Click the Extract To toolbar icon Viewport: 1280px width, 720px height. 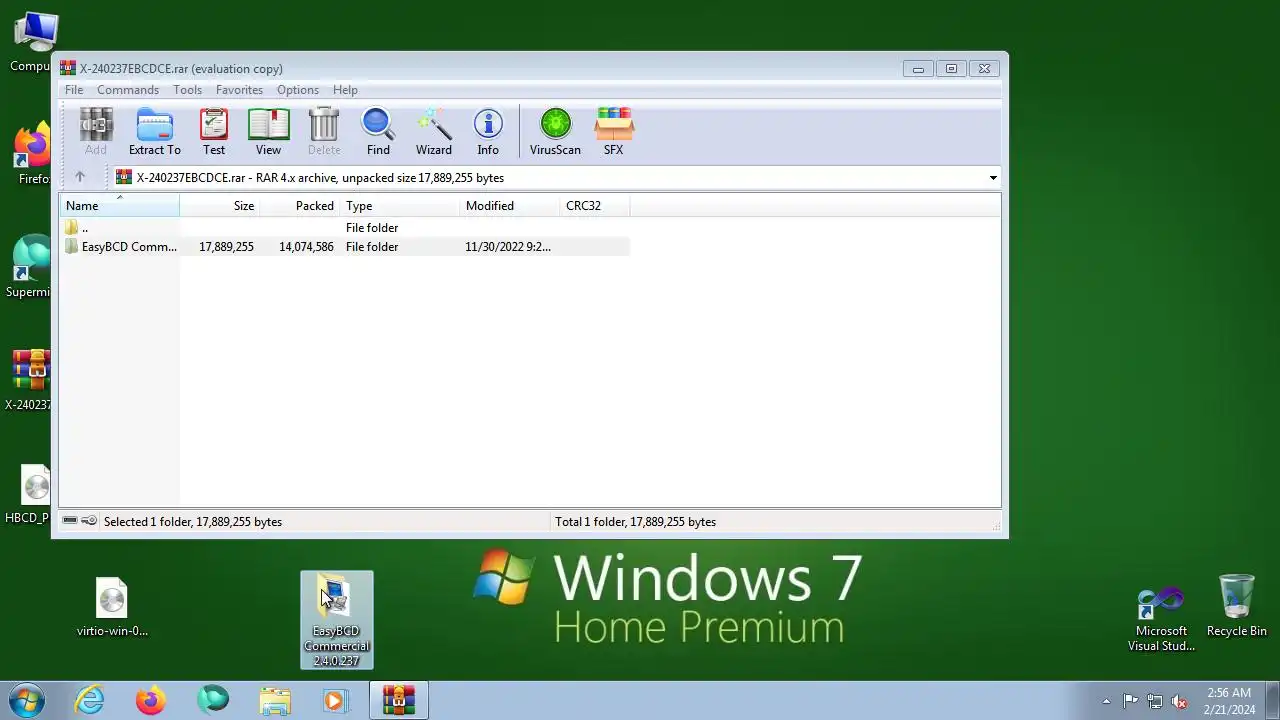[155, 132]
